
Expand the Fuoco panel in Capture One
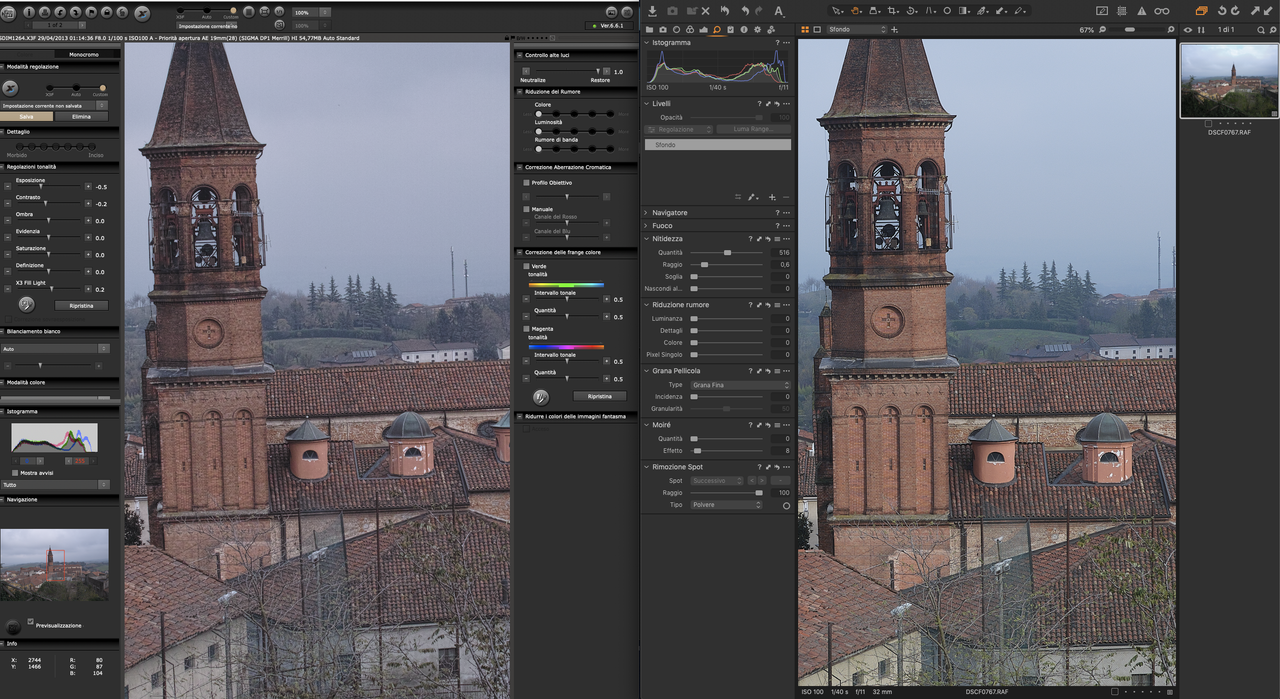pos(646,225)
